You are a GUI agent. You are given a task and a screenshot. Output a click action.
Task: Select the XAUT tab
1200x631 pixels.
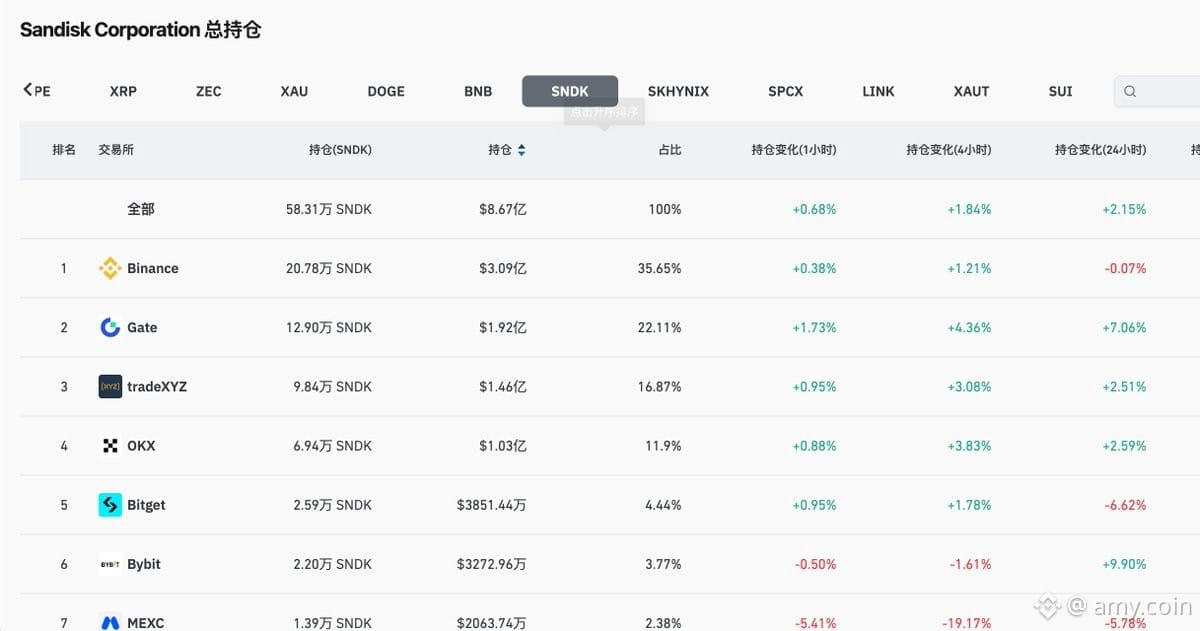click(971, 91)
